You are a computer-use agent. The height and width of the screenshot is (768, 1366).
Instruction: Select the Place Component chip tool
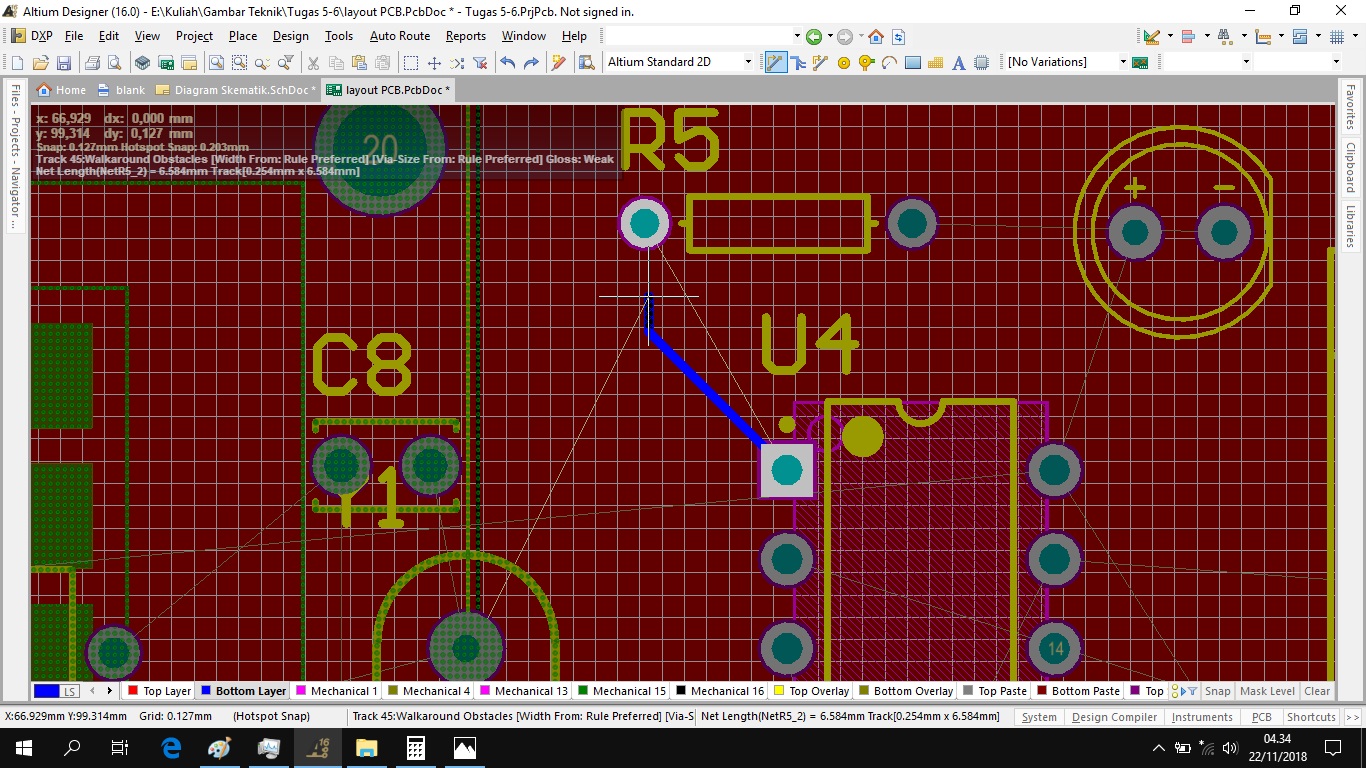982,63
